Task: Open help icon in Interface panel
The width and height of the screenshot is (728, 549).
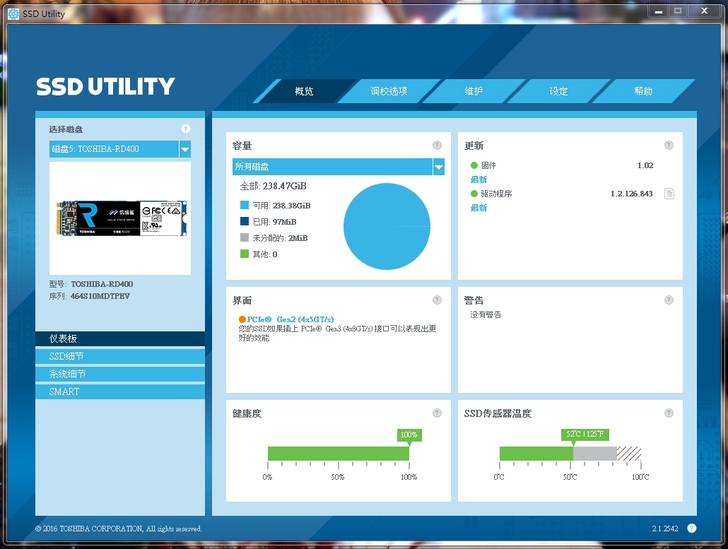Action: [x=437, y=300]
